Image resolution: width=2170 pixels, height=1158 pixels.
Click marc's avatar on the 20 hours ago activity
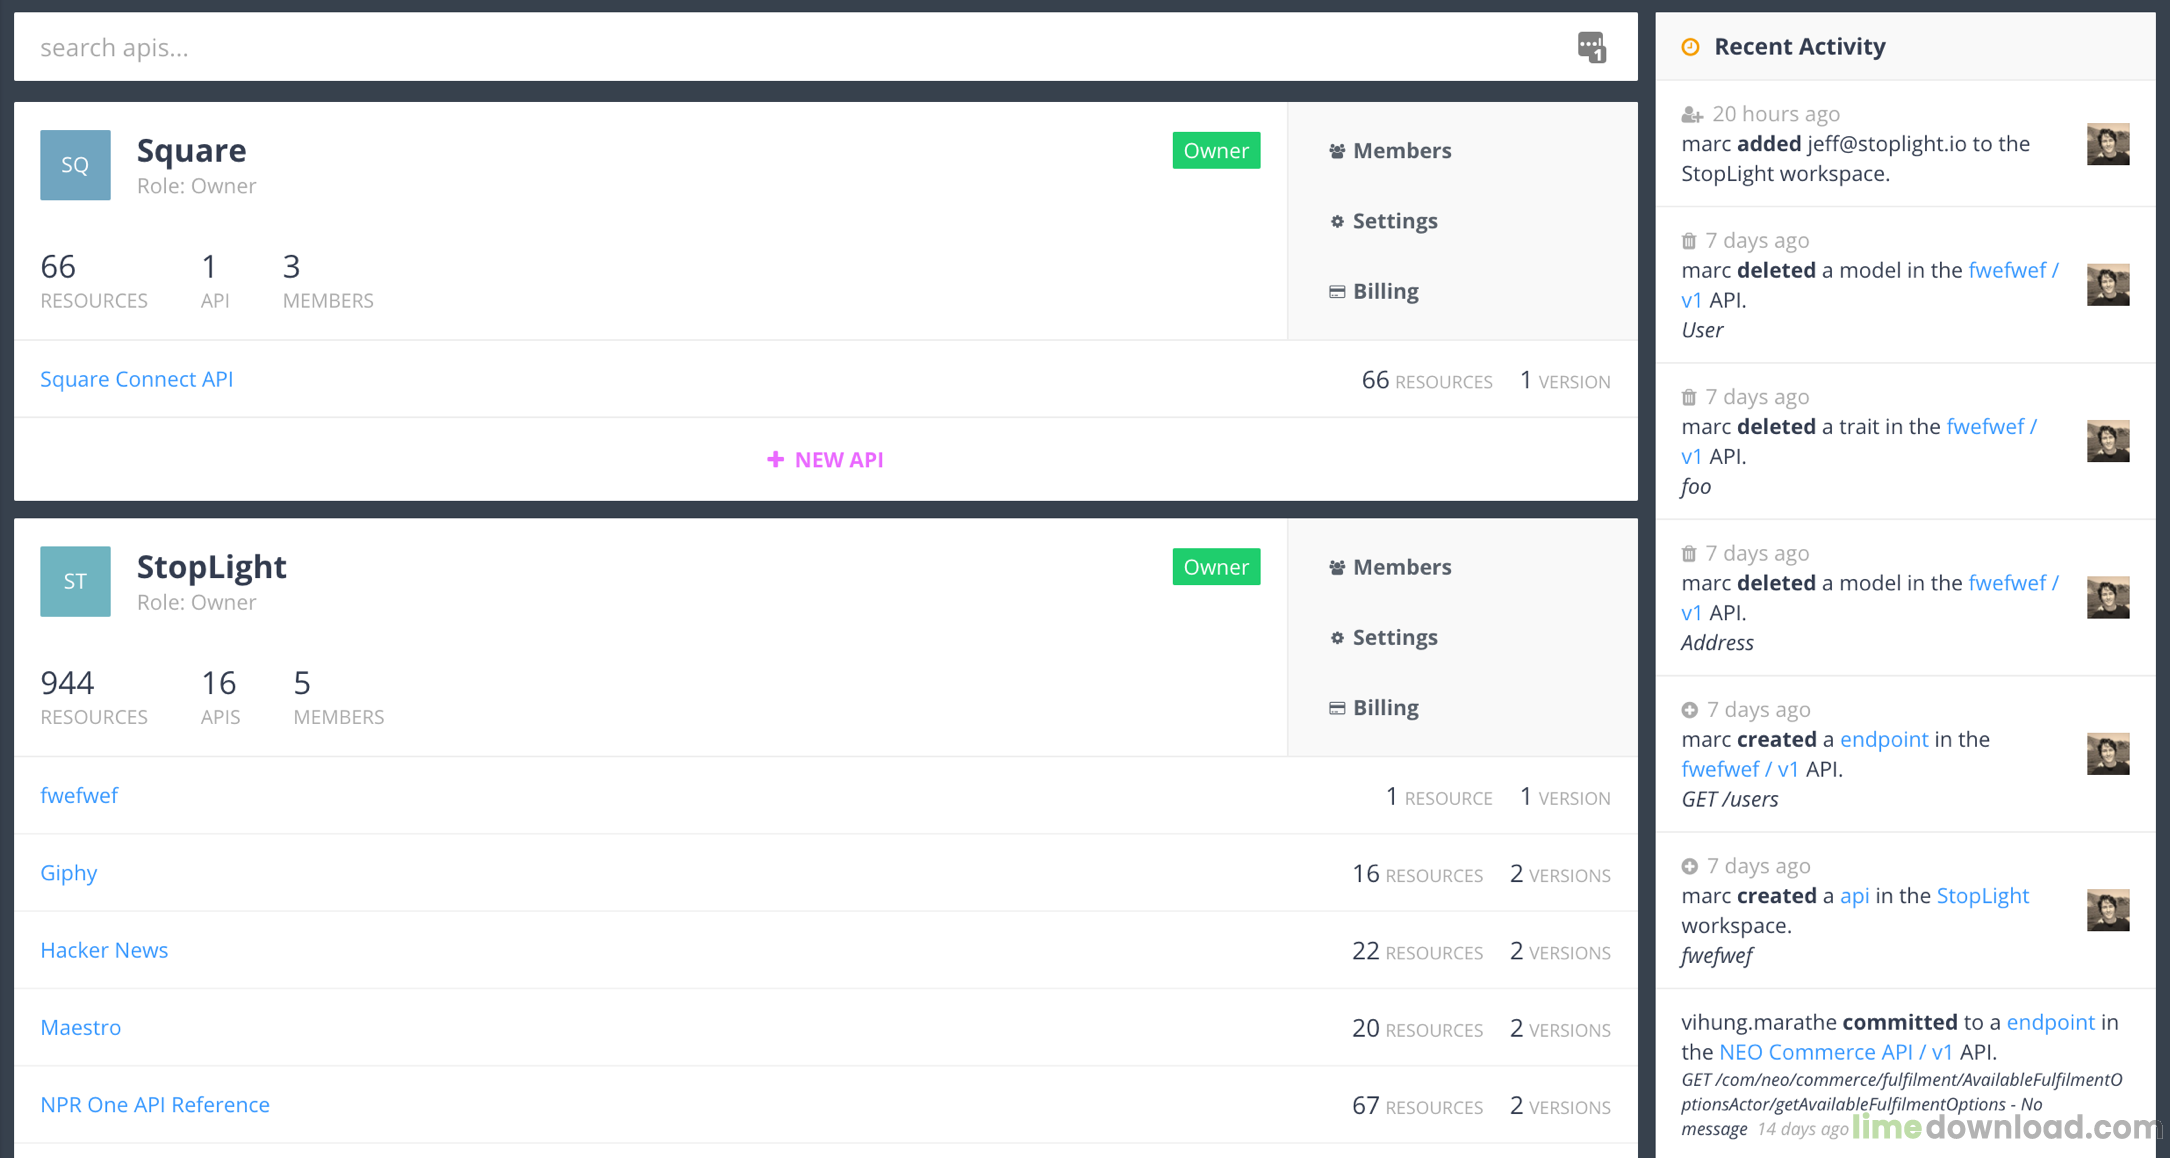(x=2107, y=144)
